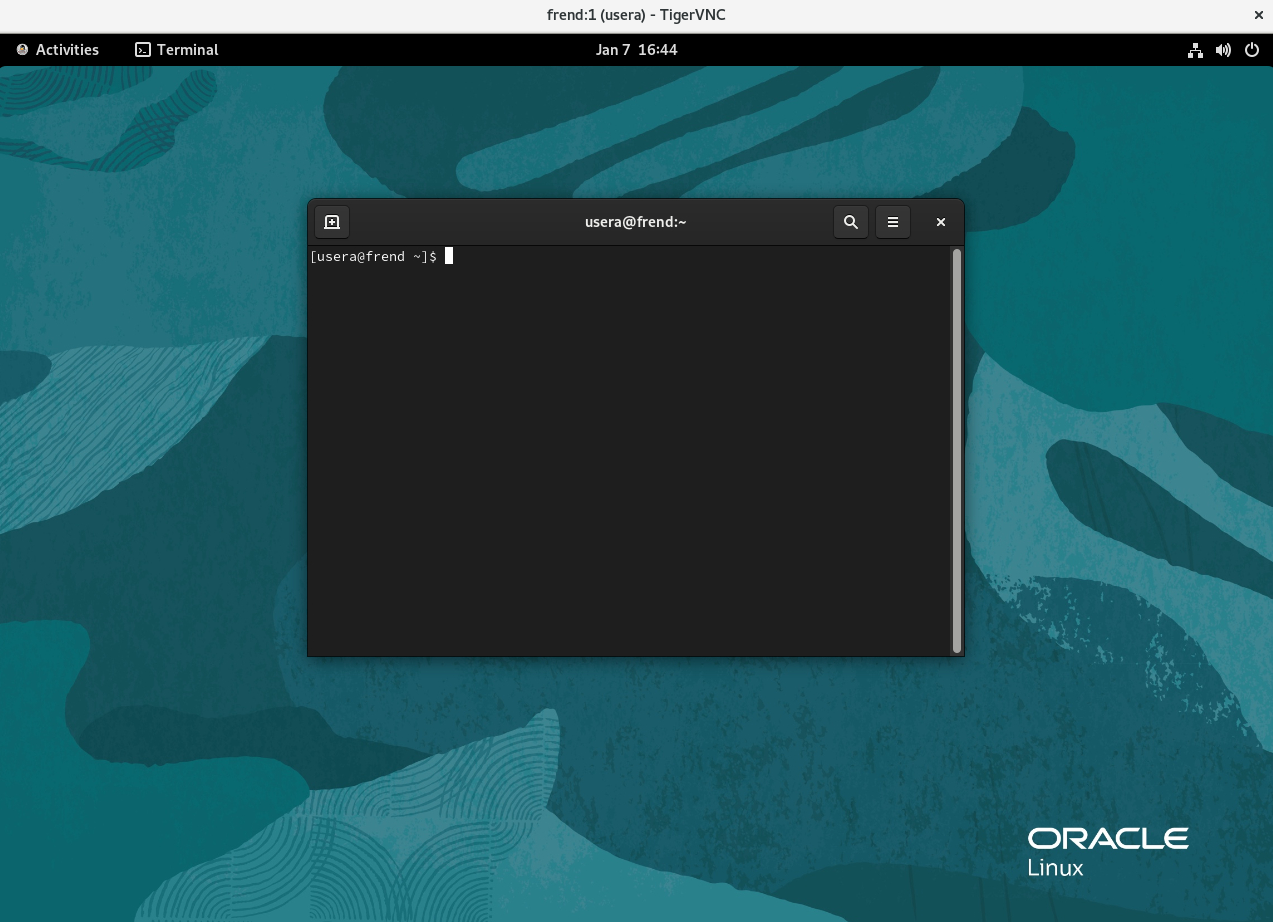Open the terminal hamburger menu
This screenshot has width=1273, height=922.
893,222
